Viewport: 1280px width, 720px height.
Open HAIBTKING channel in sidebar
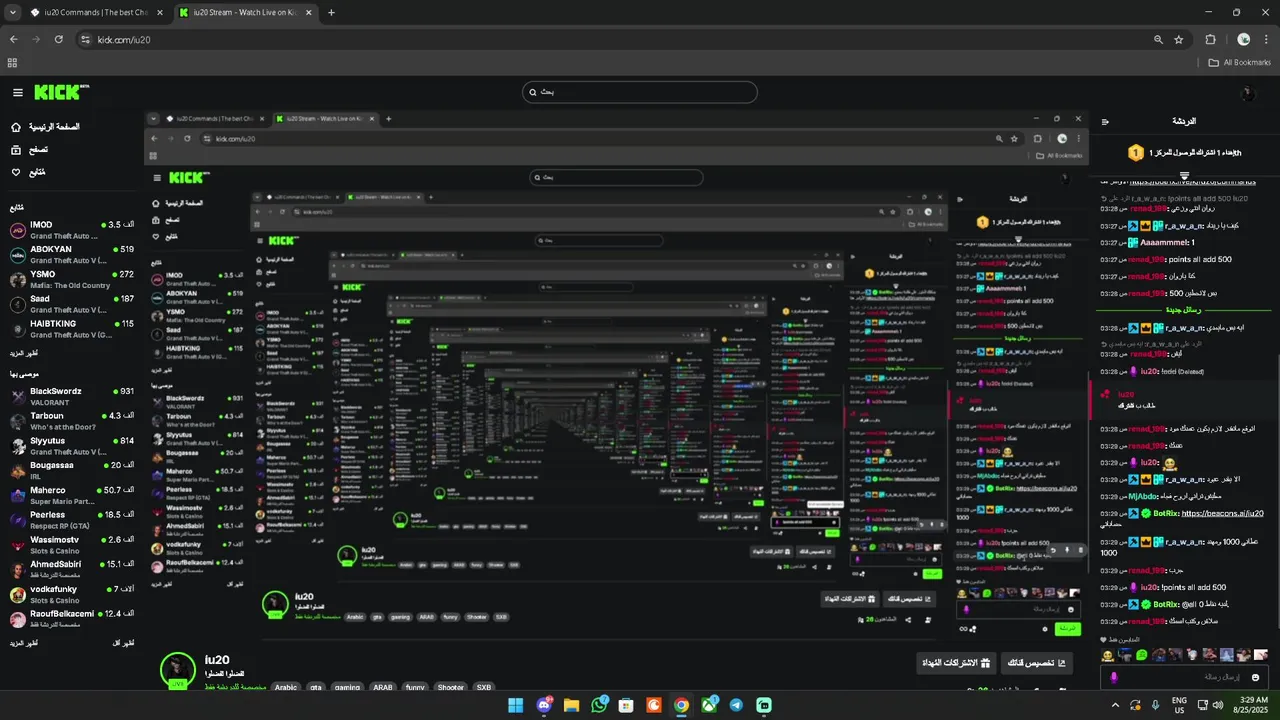(x=72, y=329)
